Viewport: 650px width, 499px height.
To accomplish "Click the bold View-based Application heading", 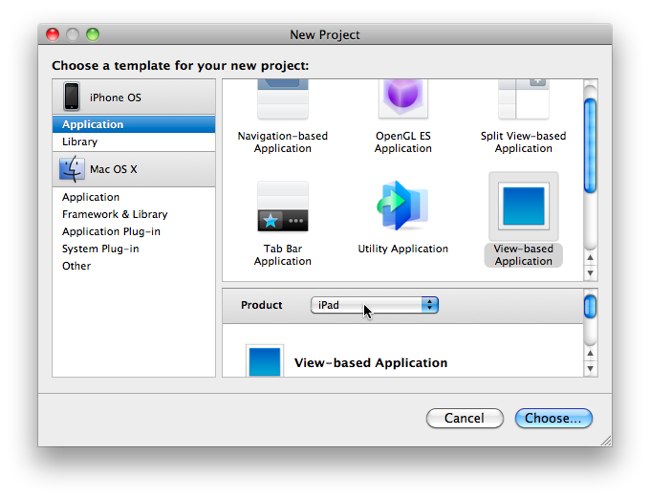I will click(371, 363).
